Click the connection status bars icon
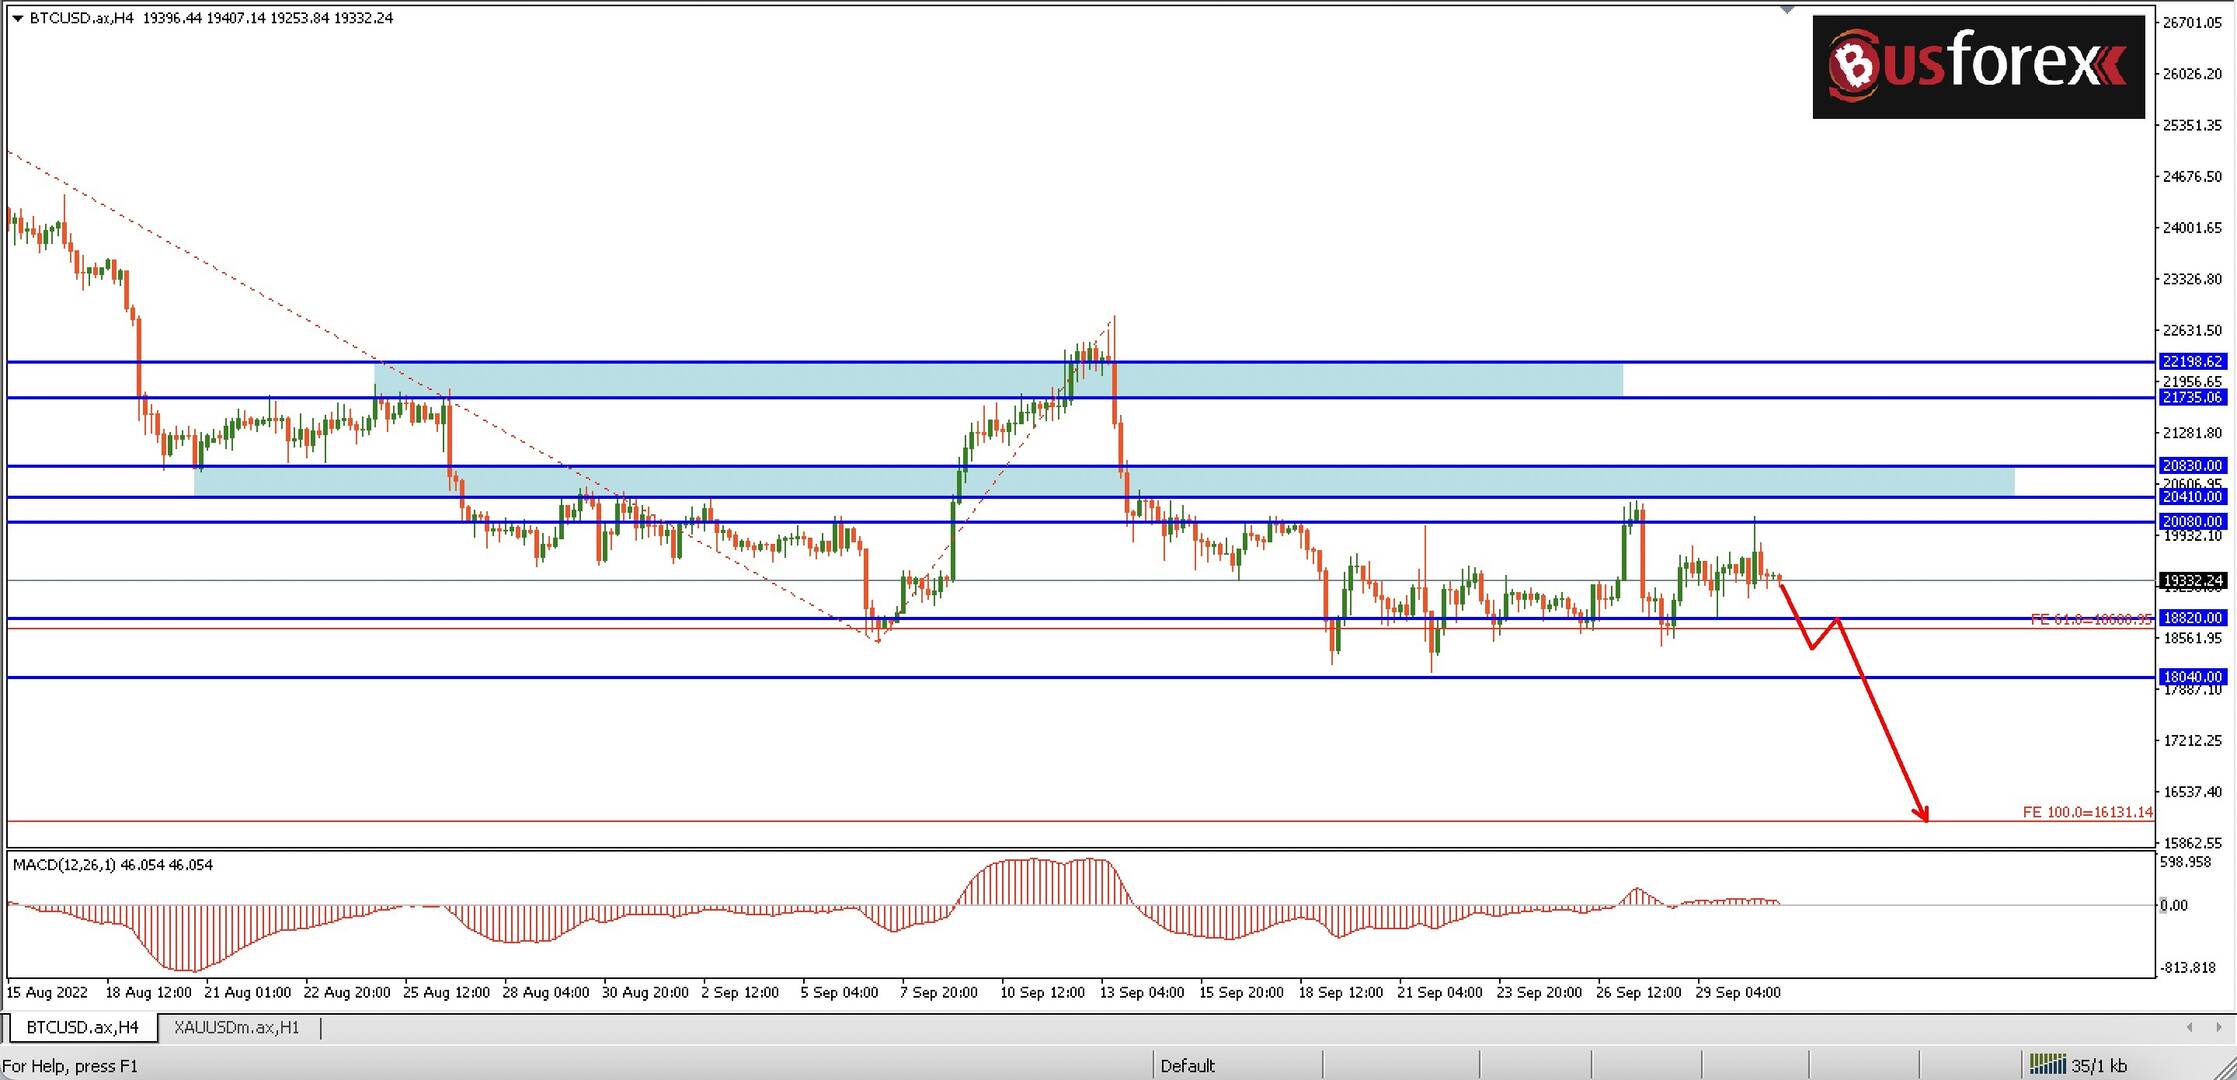This screenshot has width=2237, height=1080. 2046,1064
